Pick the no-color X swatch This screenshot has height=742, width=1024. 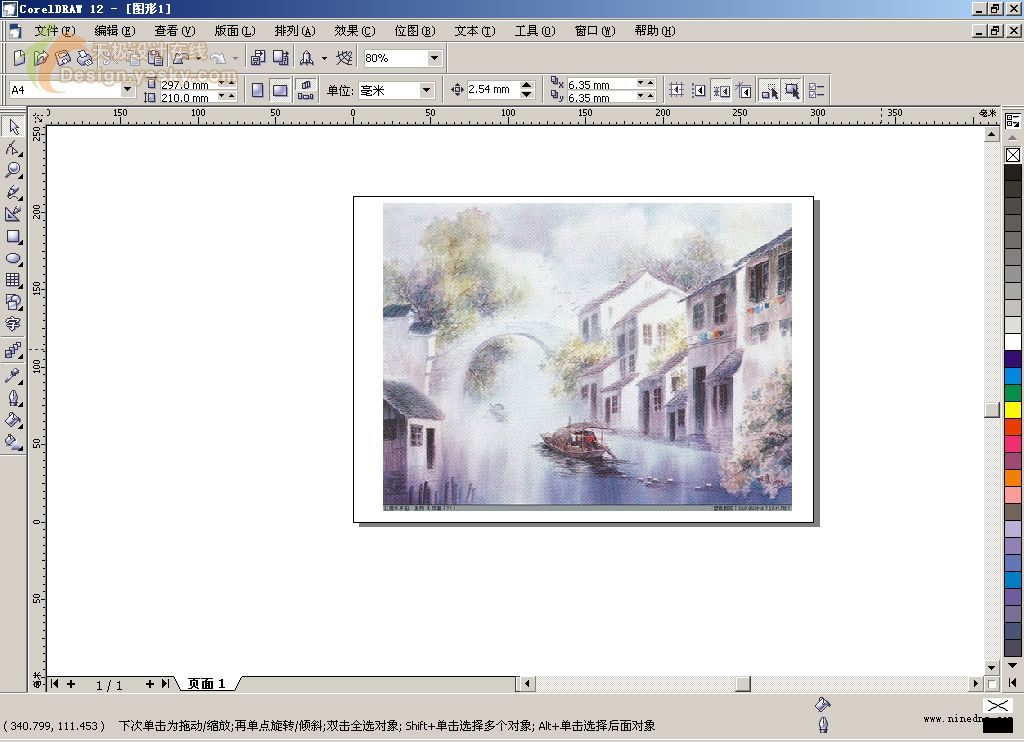(x=1012, y=155)
